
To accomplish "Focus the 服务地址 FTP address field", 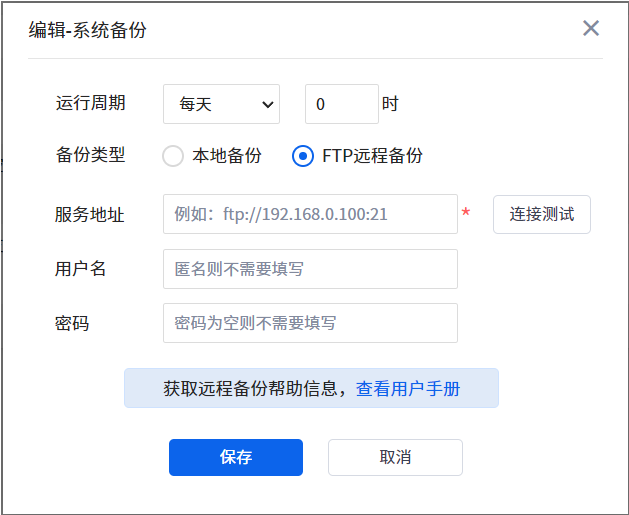I will (310, 214).
